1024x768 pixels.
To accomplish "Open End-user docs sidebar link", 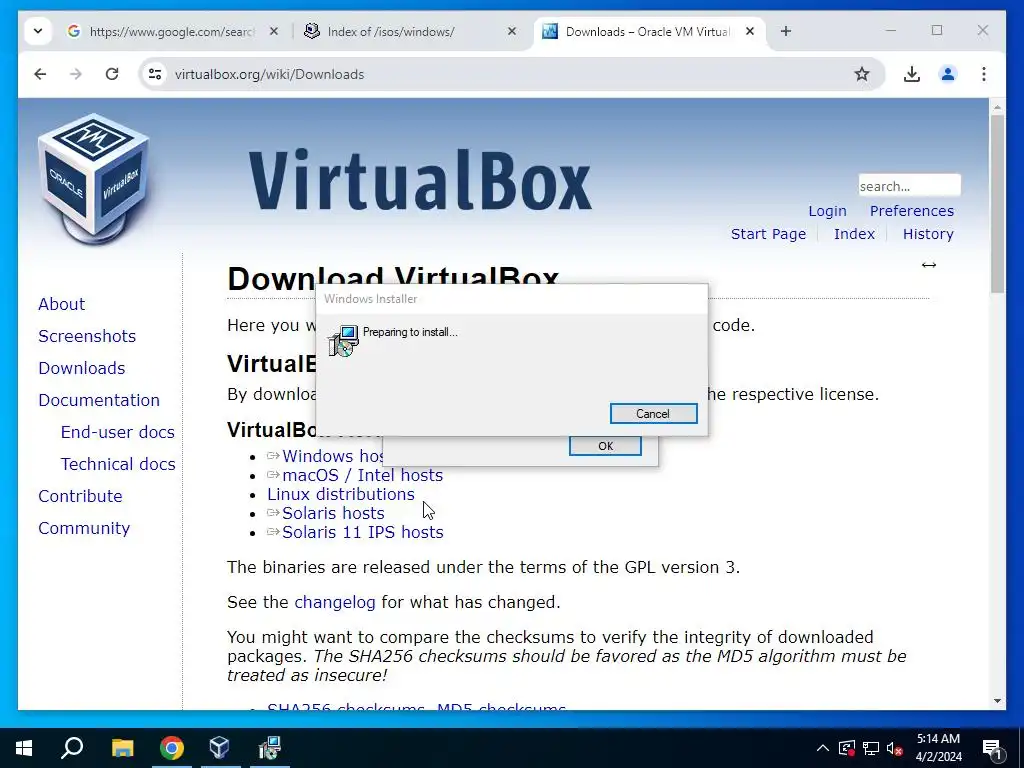I will point(118,432).
